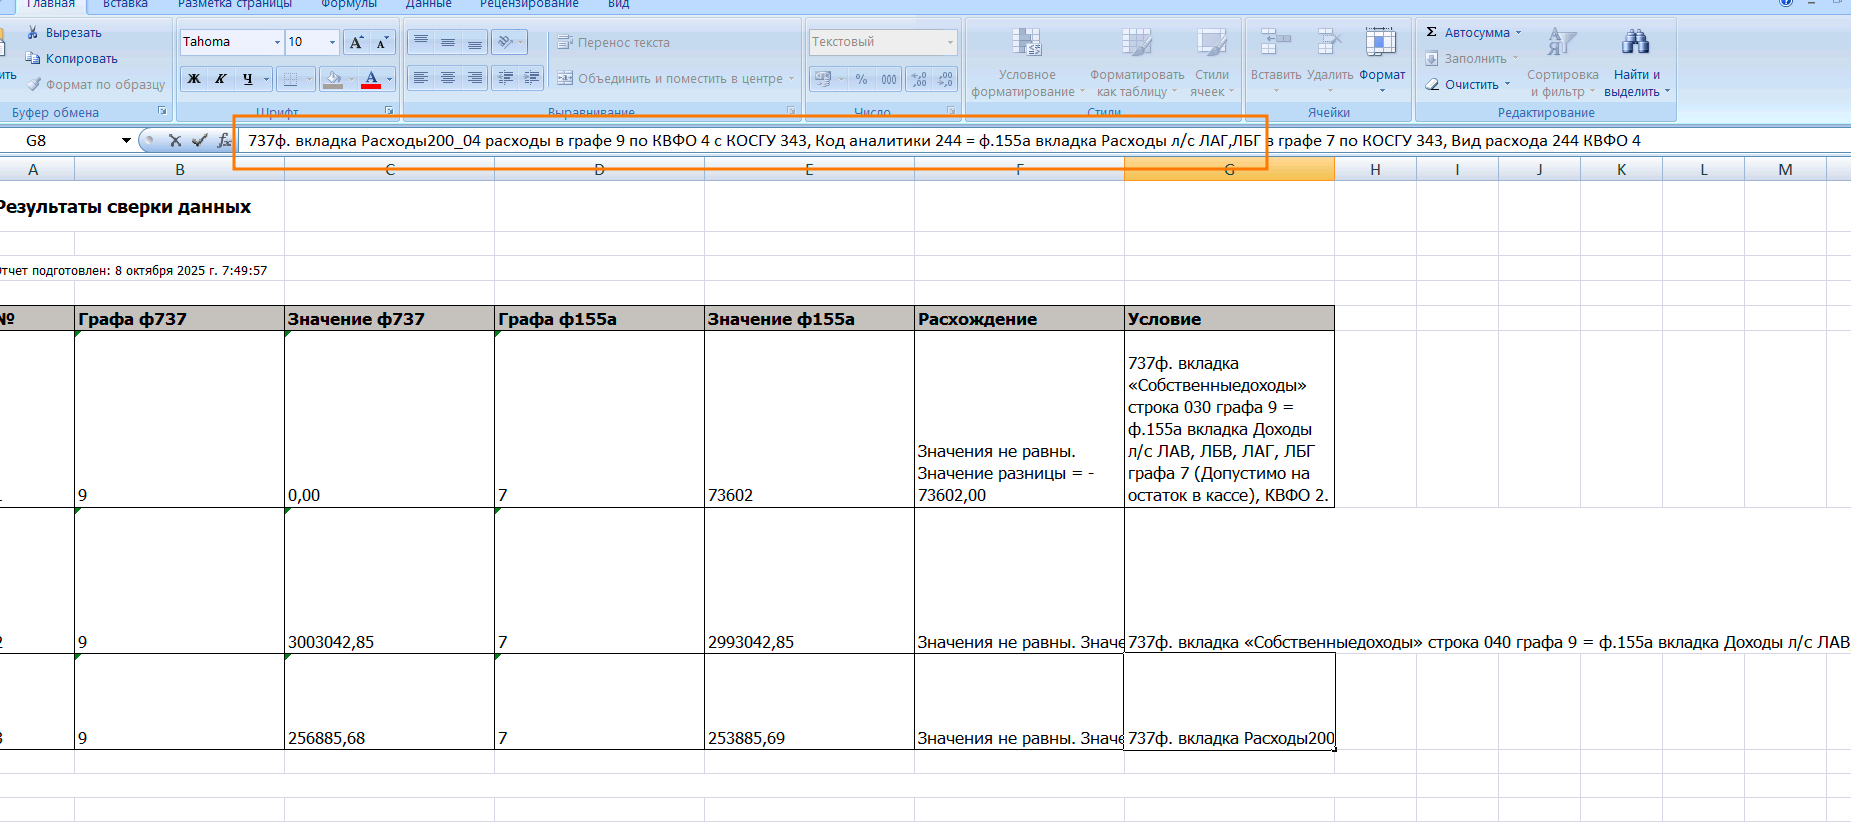The height and width of the screenshot is (822, 1851).
Task: Increase font size with the large A button
Action: (x=356, y=42)
